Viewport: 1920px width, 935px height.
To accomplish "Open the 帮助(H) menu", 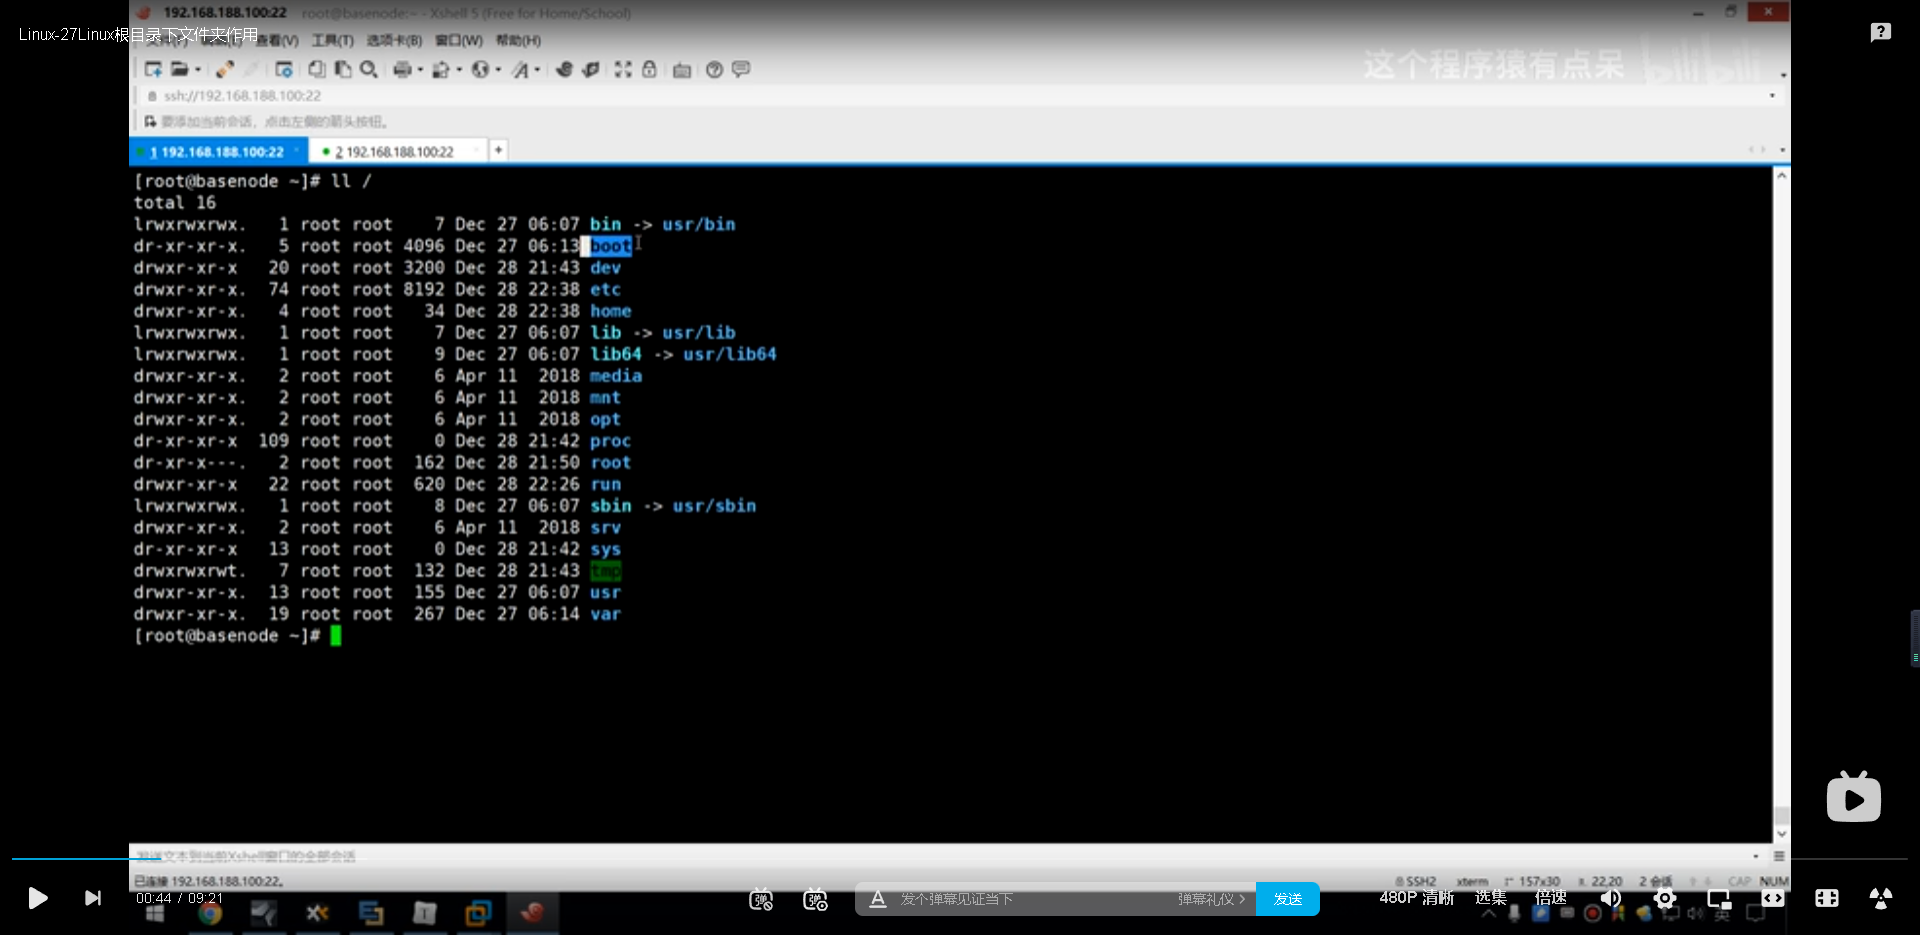I will click(518, 40).
